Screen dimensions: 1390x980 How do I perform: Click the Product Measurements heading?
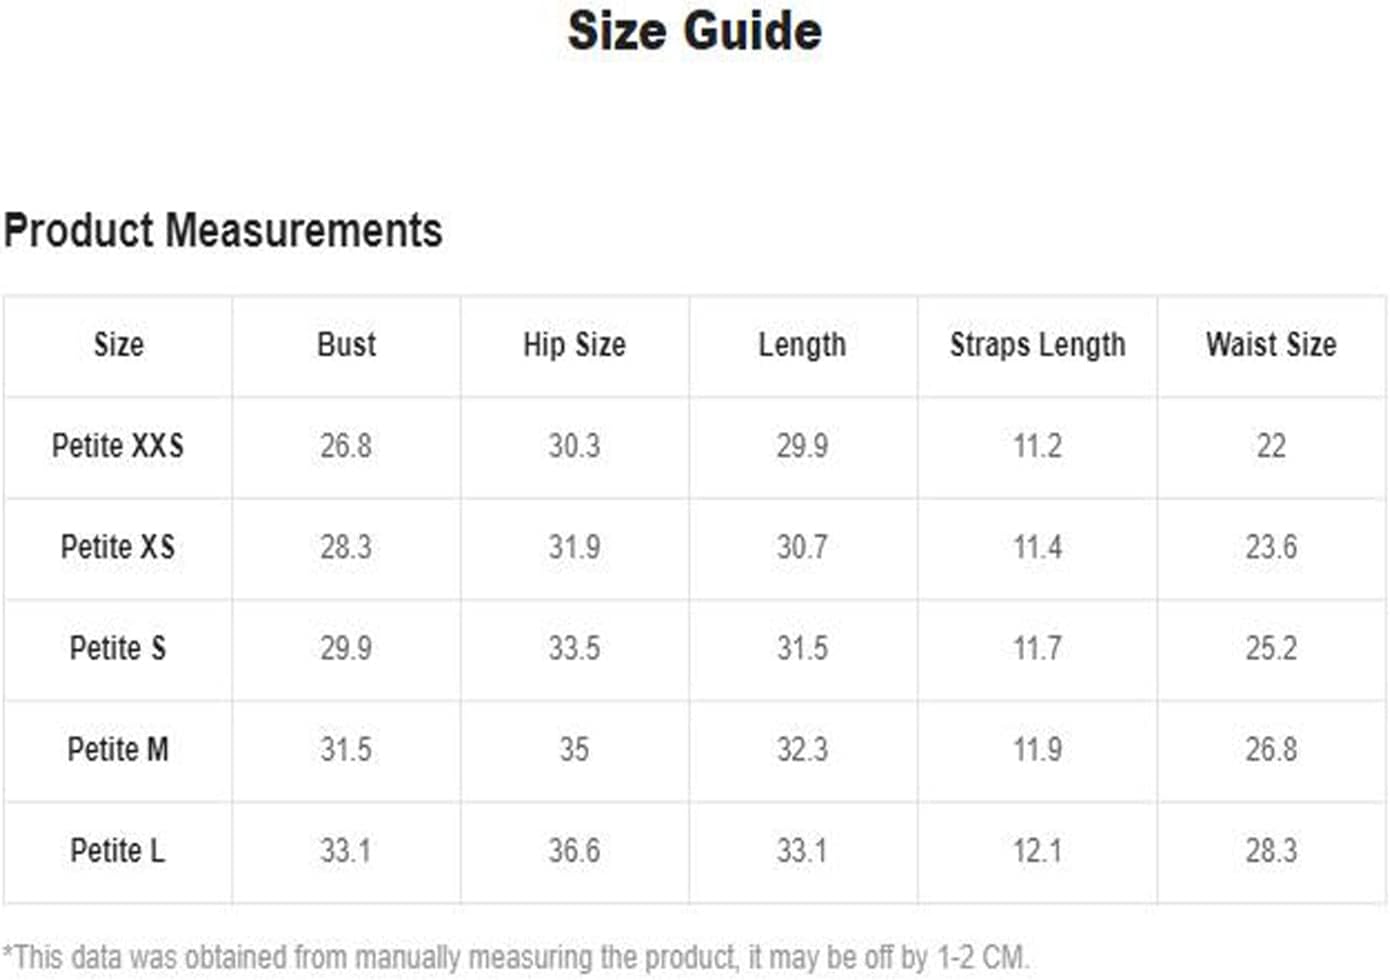coord(223,230)
